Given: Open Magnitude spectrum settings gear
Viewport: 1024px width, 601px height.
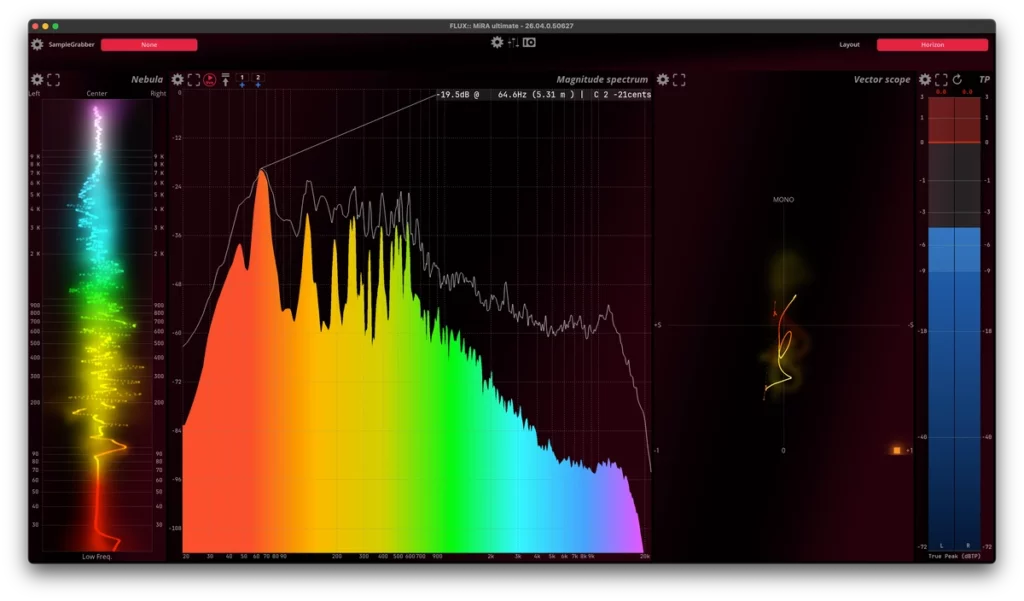Looking at the screenshot, I should (x=178, y=80).
